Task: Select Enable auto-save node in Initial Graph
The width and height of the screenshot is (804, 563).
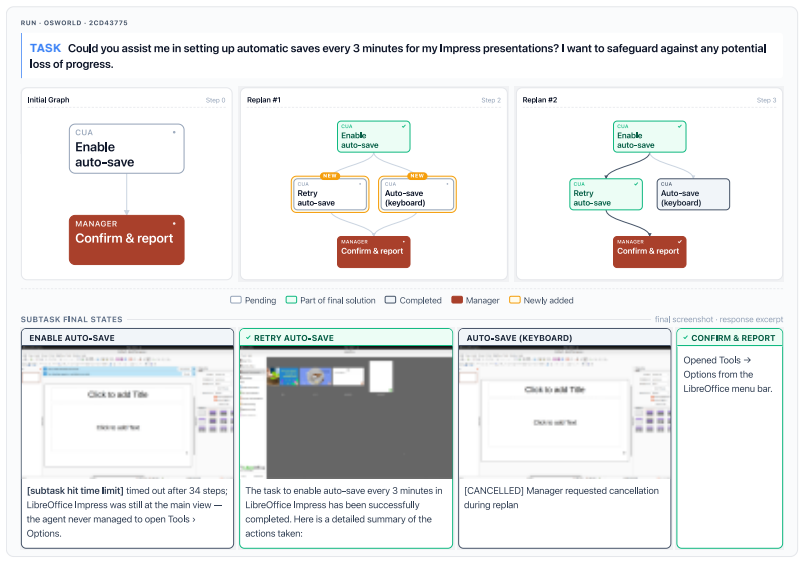Action: (127, 149)
